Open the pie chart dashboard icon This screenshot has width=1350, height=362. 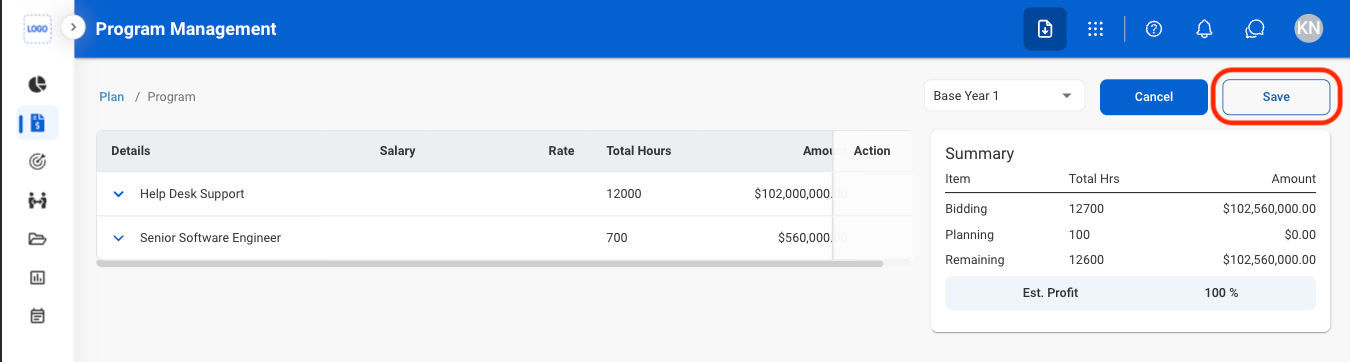pos(37,84)
